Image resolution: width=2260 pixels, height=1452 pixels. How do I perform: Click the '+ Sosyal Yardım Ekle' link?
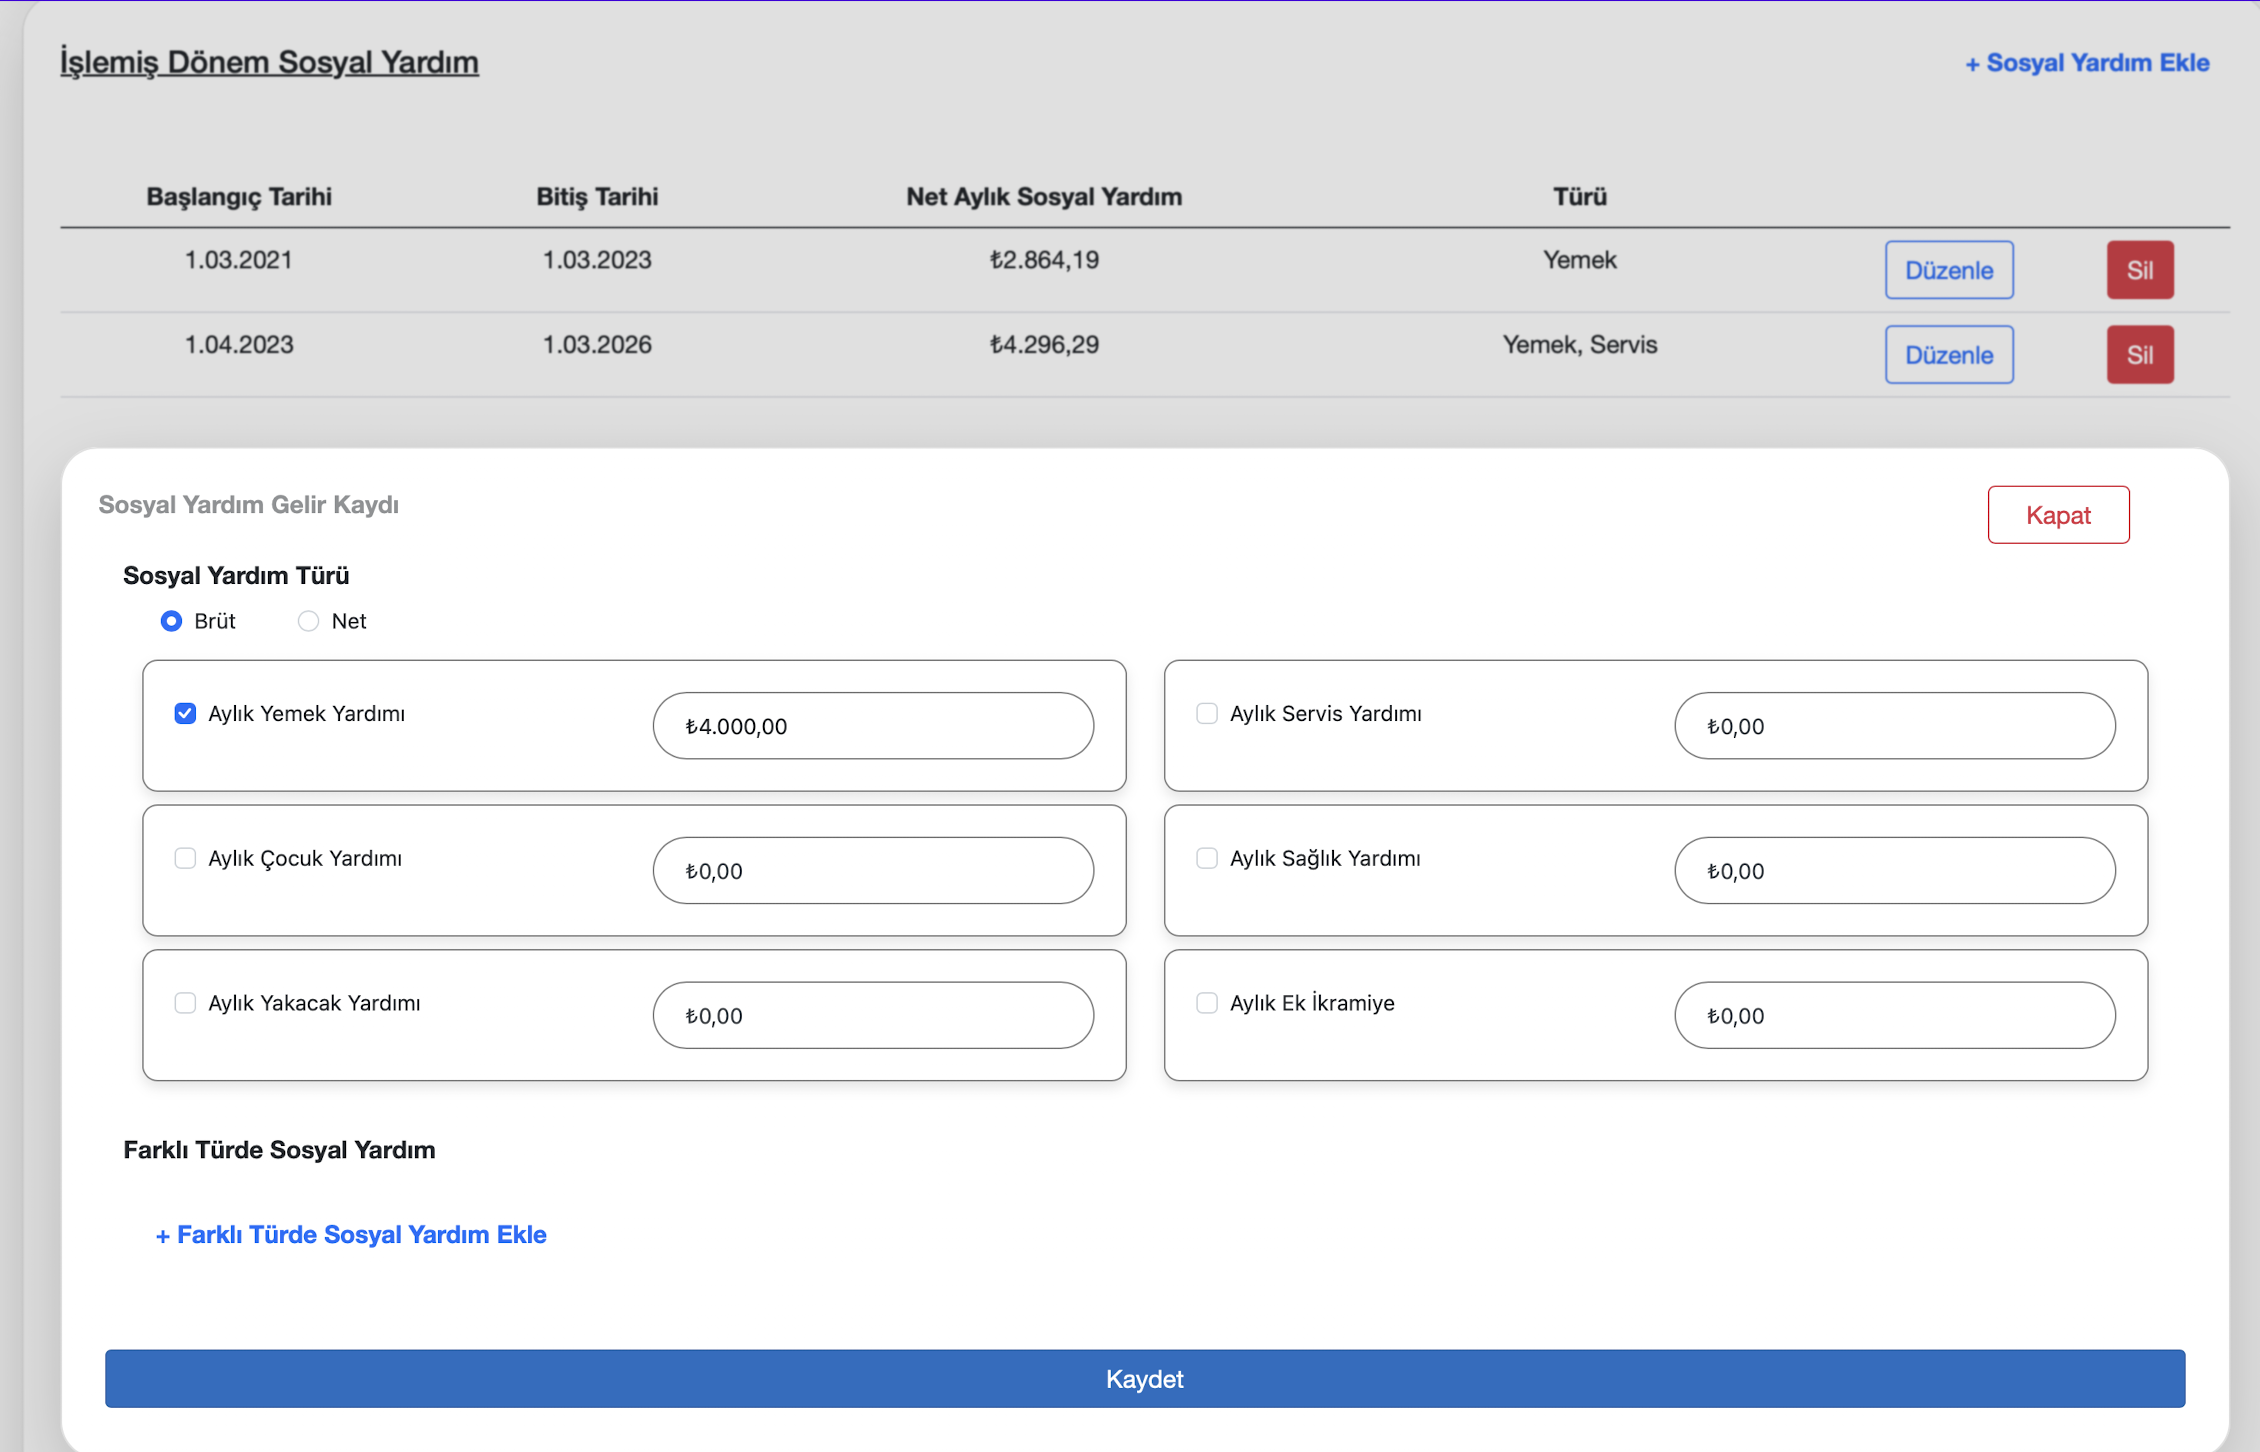click(x=2087, y=63)
